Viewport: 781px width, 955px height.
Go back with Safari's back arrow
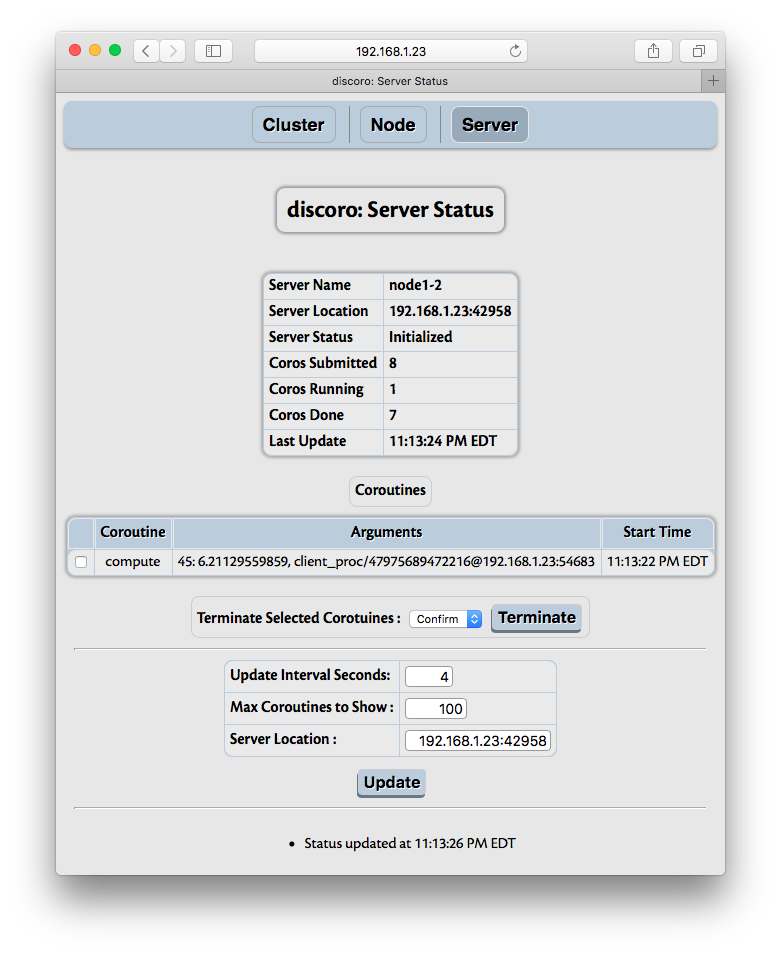(146, 51)
